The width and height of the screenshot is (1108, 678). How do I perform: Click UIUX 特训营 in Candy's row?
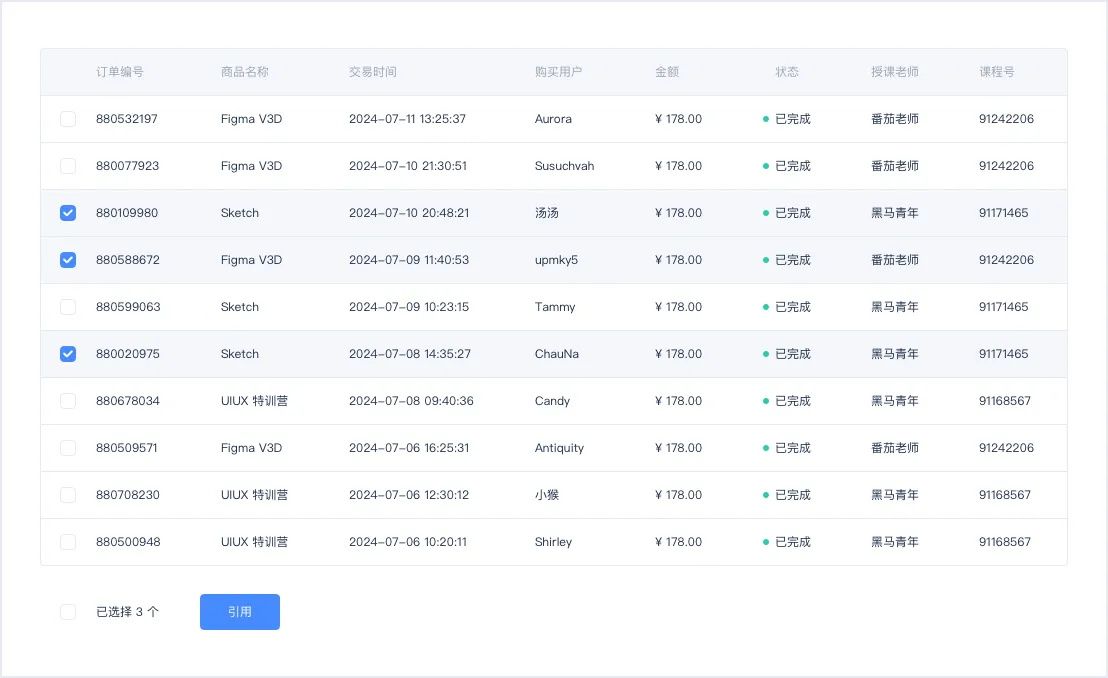[x=254, y=401]
